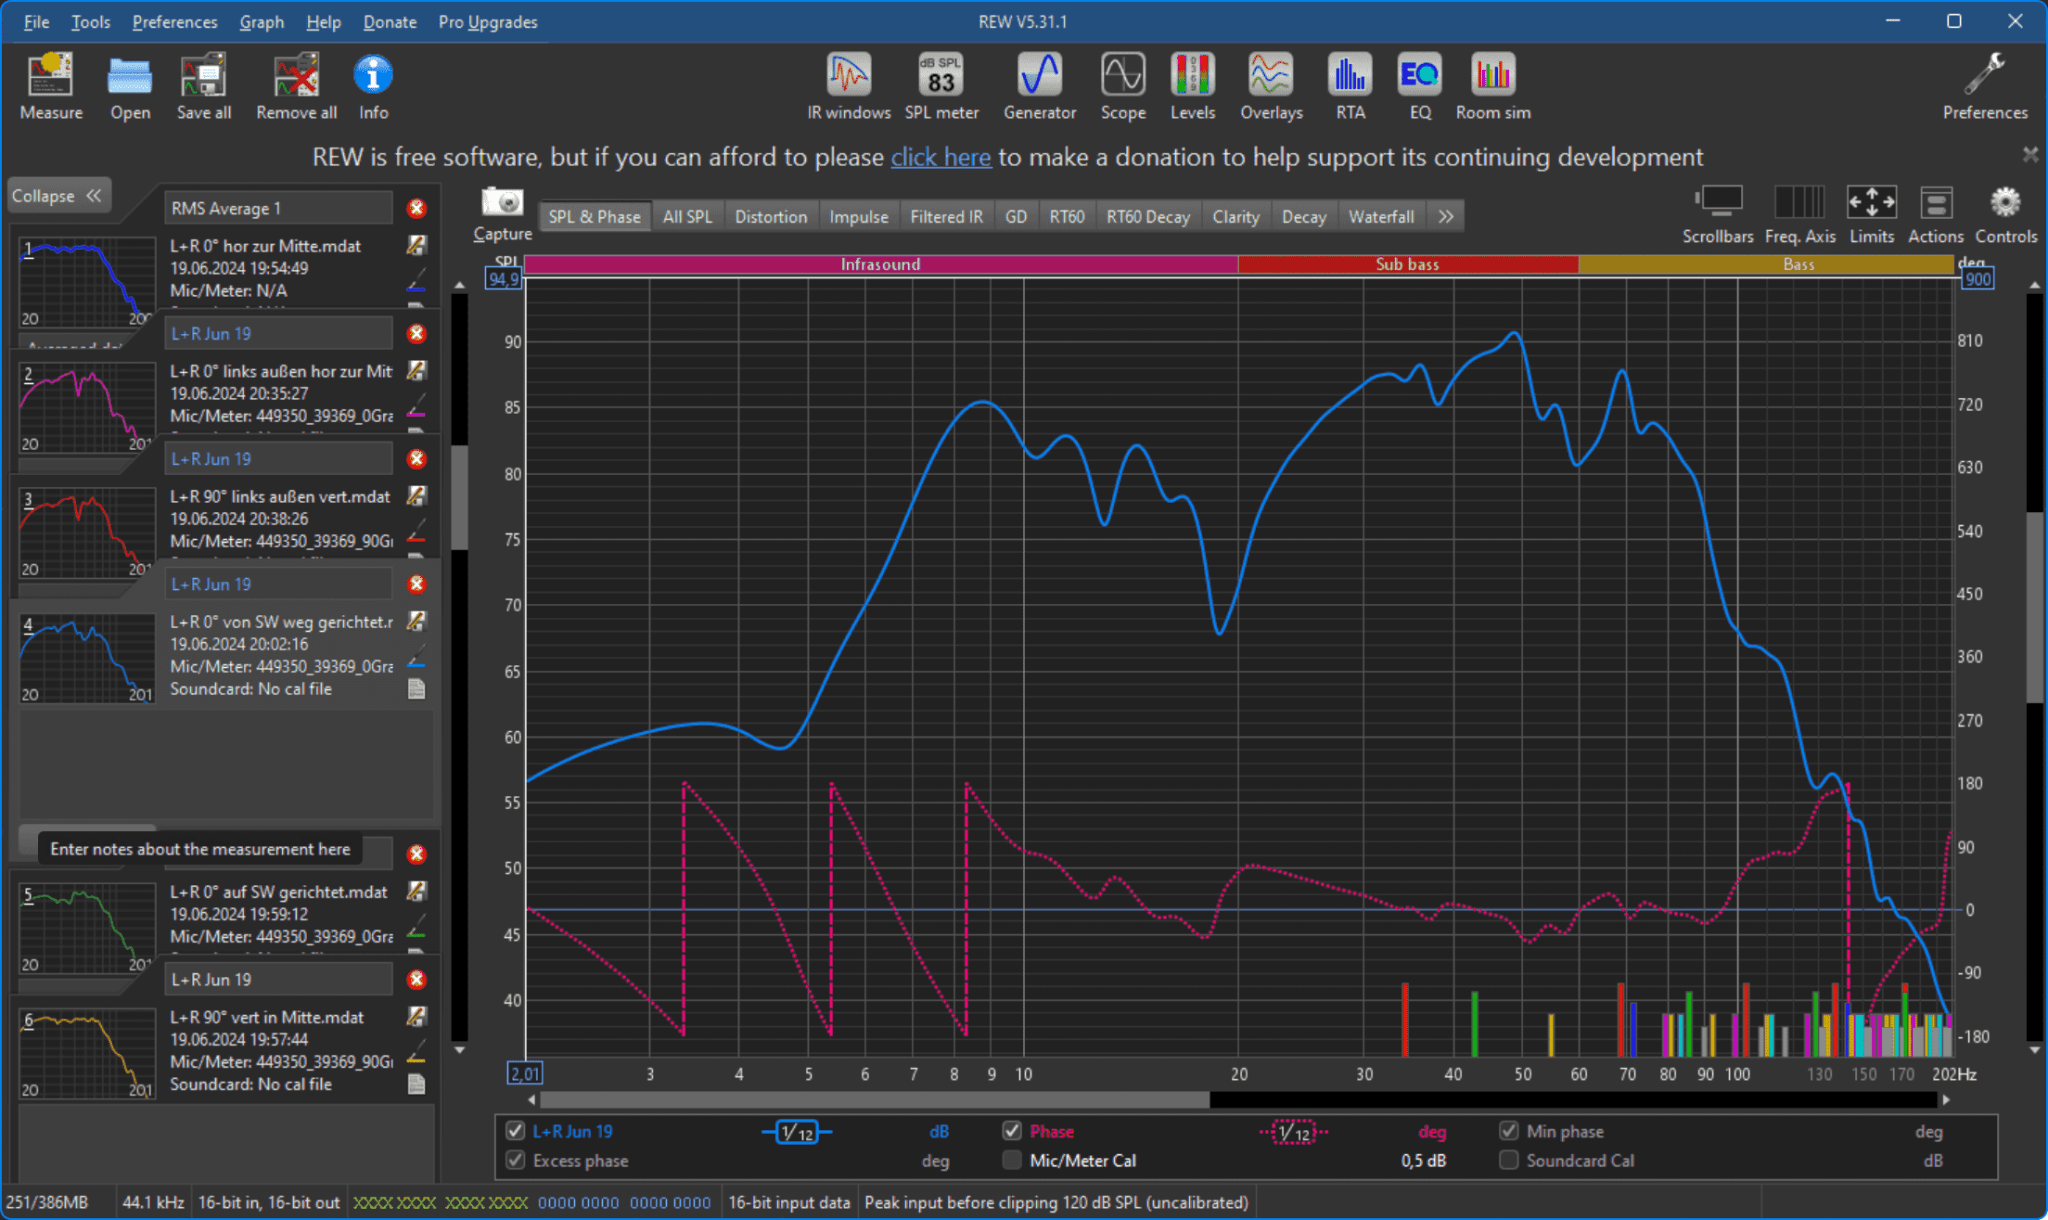2048x1220 pixels.
Task: Change Phase trace 1/12 smoothing indicator
Action: click(1294, 1132)
